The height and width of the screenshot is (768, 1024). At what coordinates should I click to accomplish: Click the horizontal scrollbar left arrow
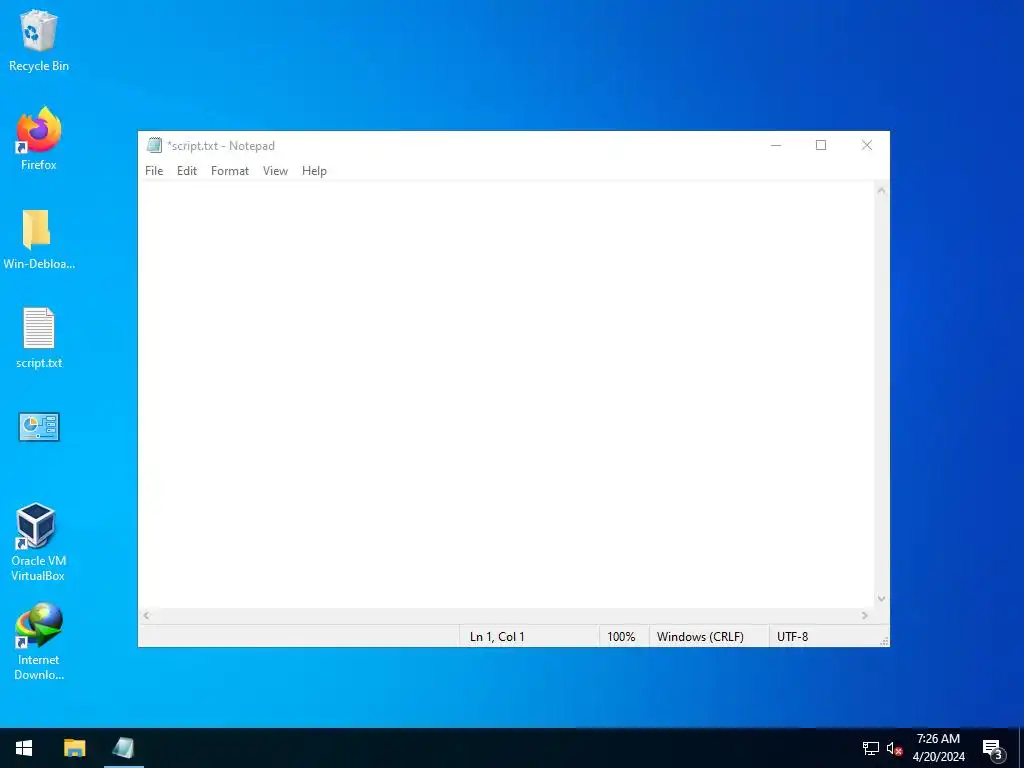147,615
